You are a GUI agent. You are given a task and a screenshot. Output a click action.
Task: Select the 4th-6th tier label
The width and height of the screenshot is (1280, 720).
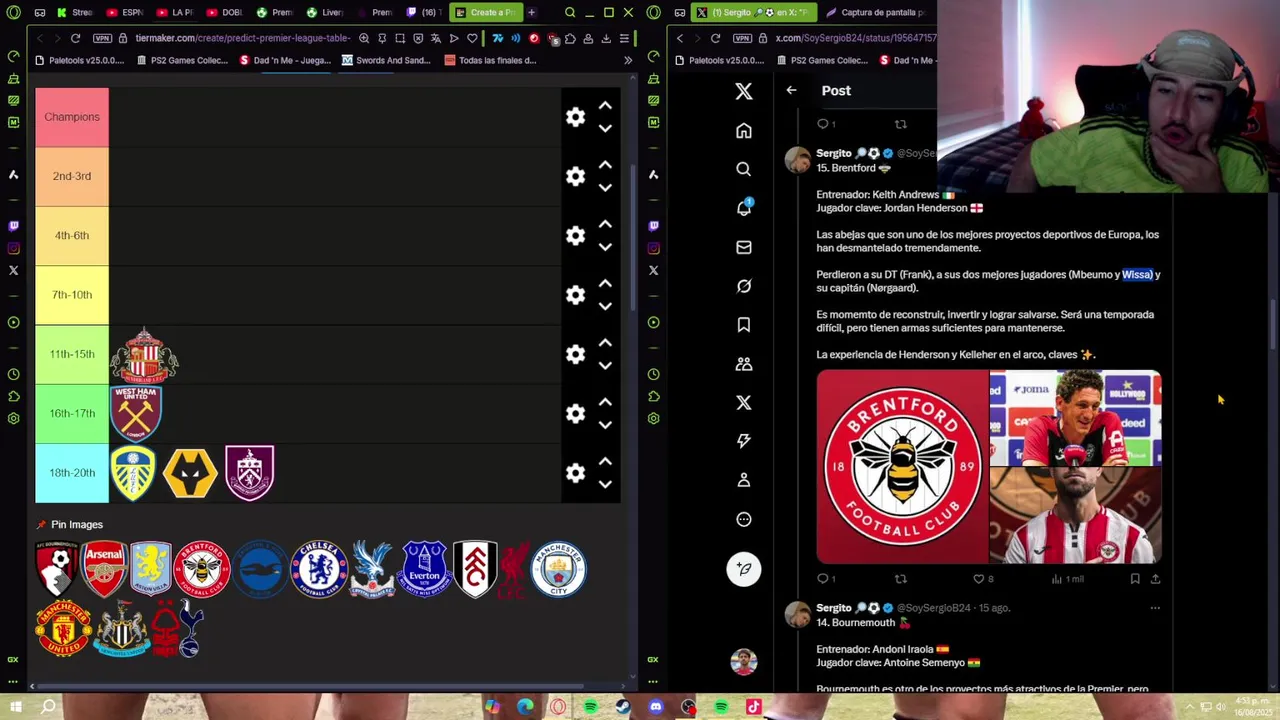coord(72,235)
